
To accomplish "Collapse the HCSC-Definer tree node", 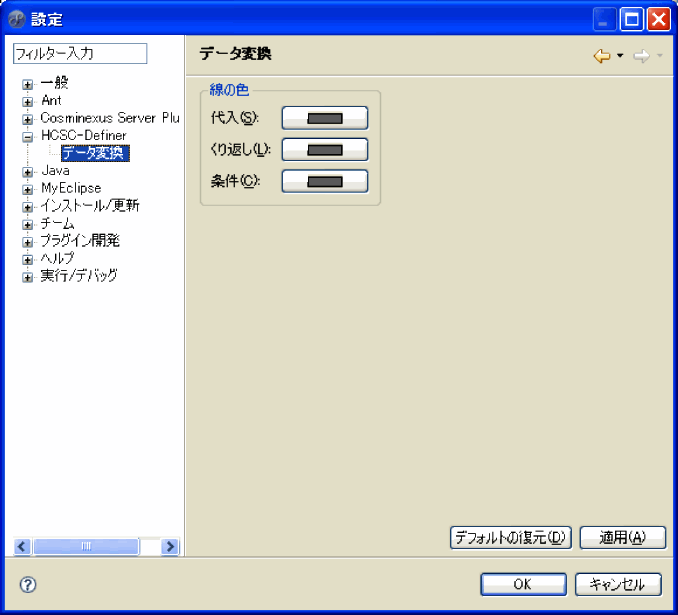I will point(28,137).
